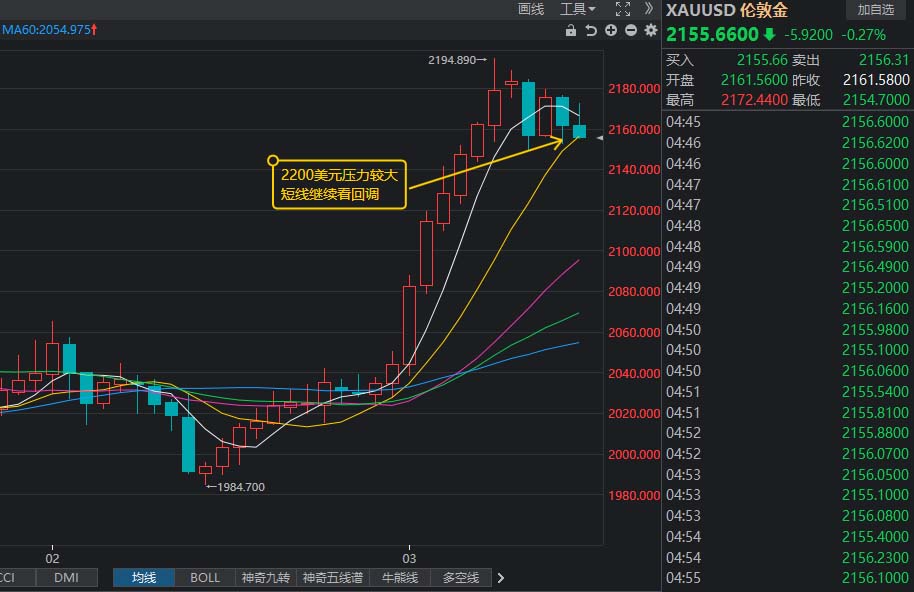The width and height of the screenshot is (914, 592).
Task: Enable the BOLL indicator
Action: (x=204, y=578)
